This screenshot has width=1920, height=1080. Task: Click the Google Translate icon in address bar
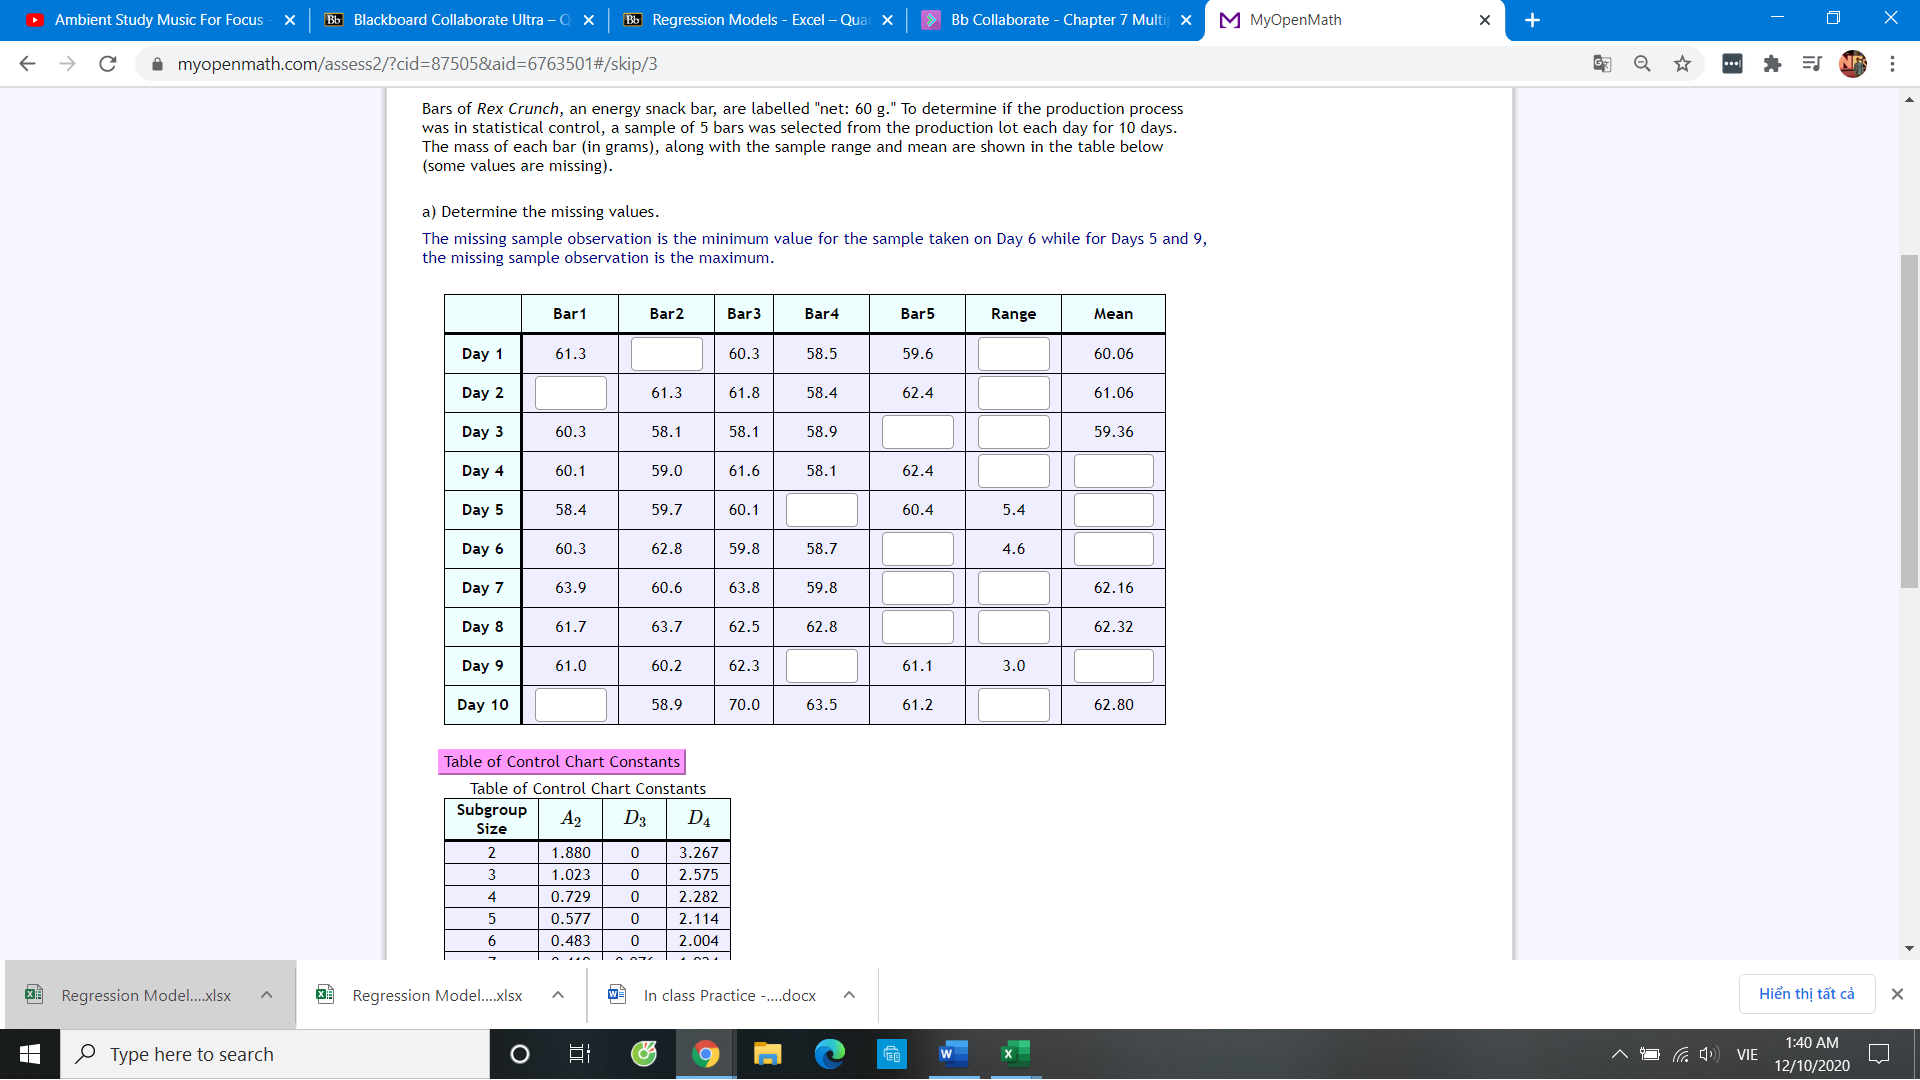coord(1602,64)
